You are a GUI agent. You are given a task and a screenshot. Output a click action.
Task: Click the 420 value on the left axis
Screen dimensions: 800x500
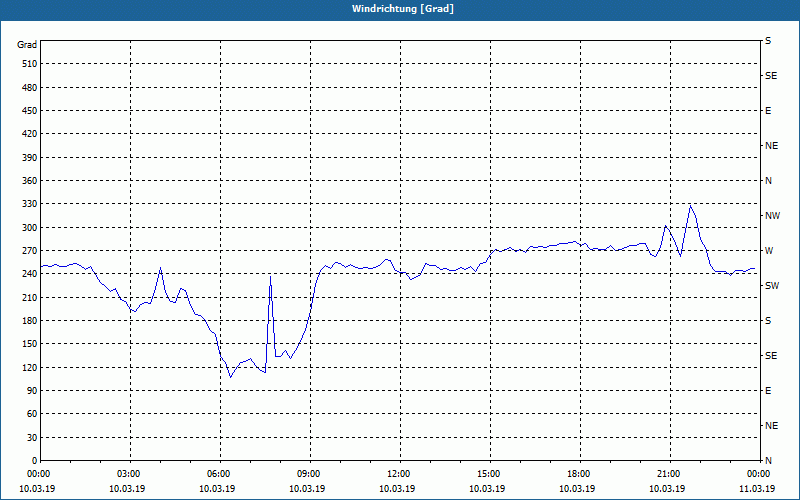point(30,134)
